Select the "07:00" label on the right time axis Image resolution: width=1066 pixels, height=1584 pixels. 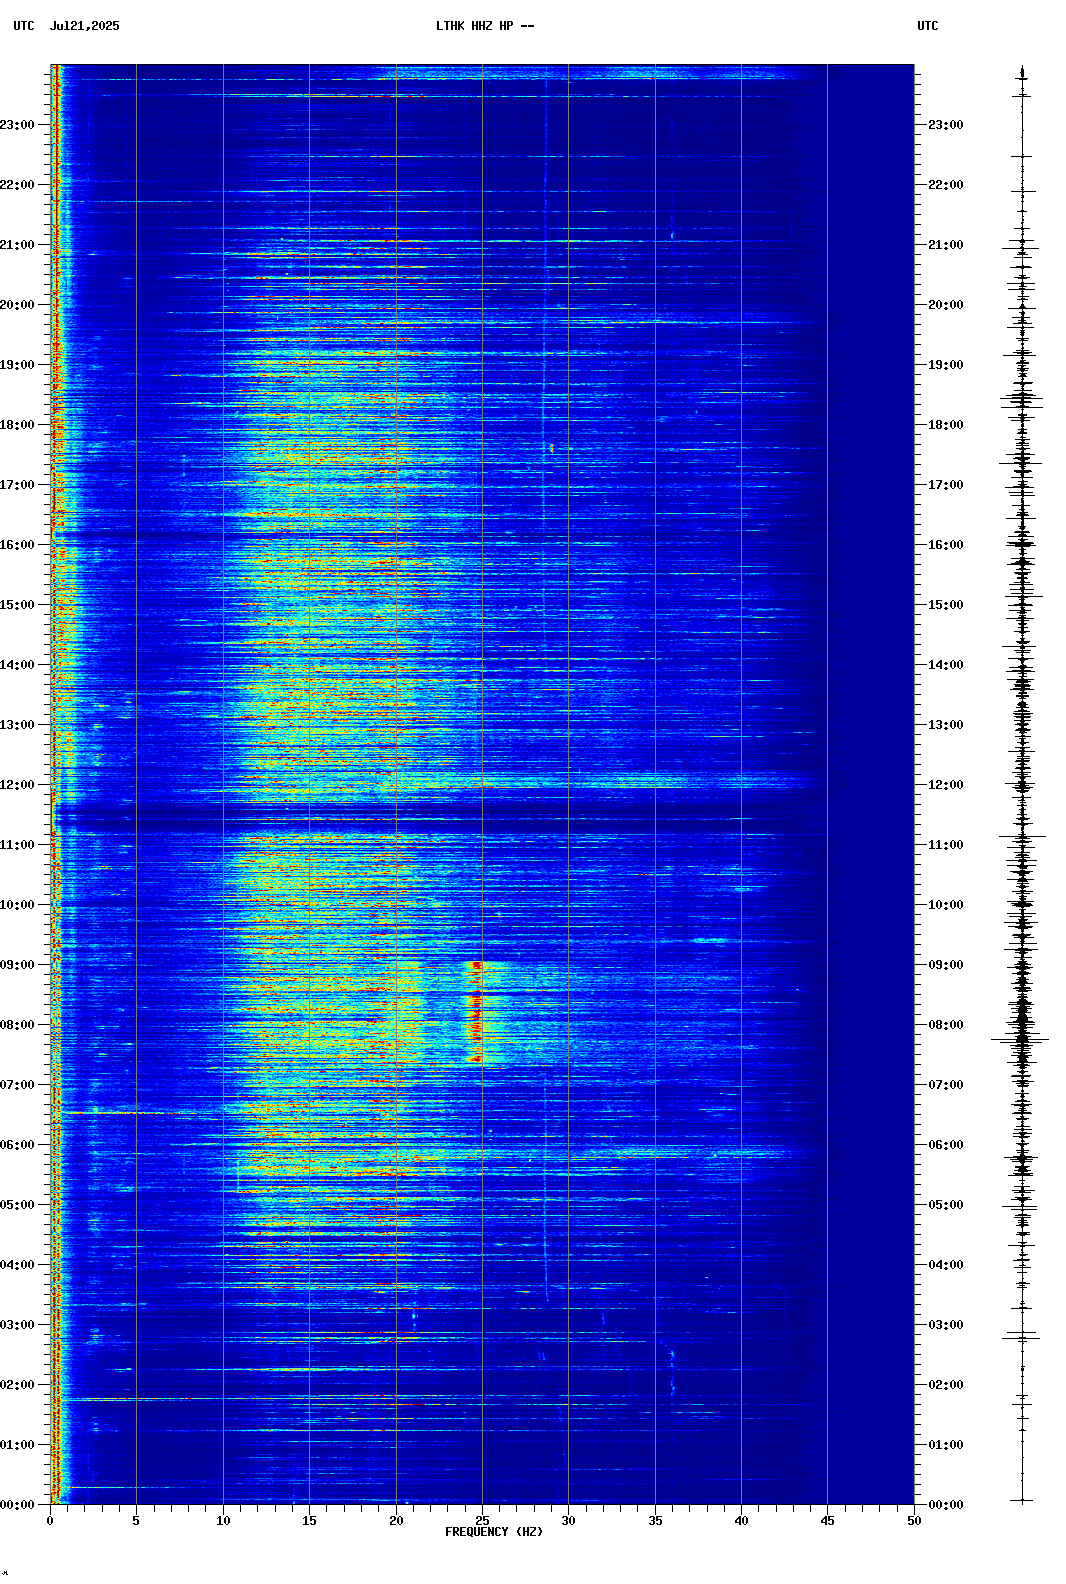(x=946, y=1085)
